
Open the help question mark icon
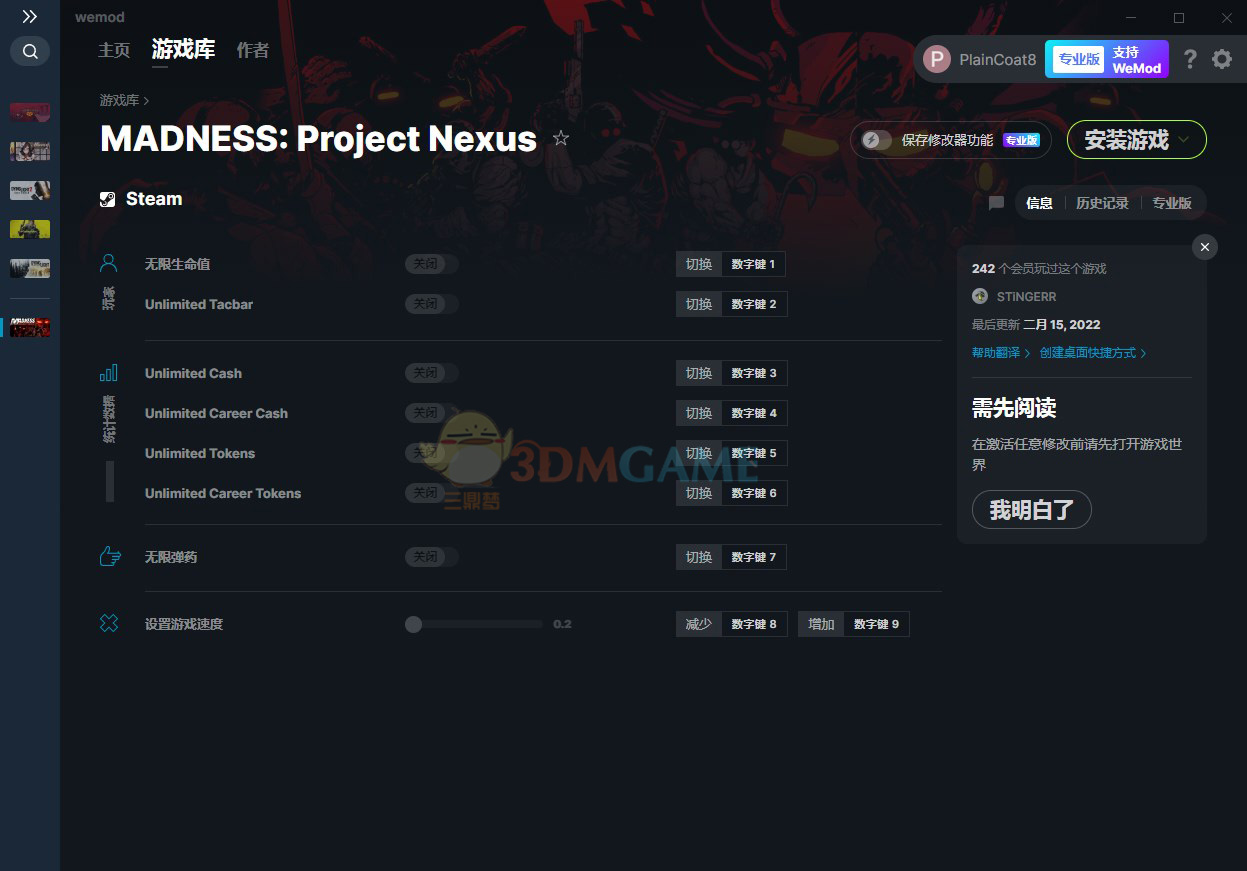click(1189, 59)
